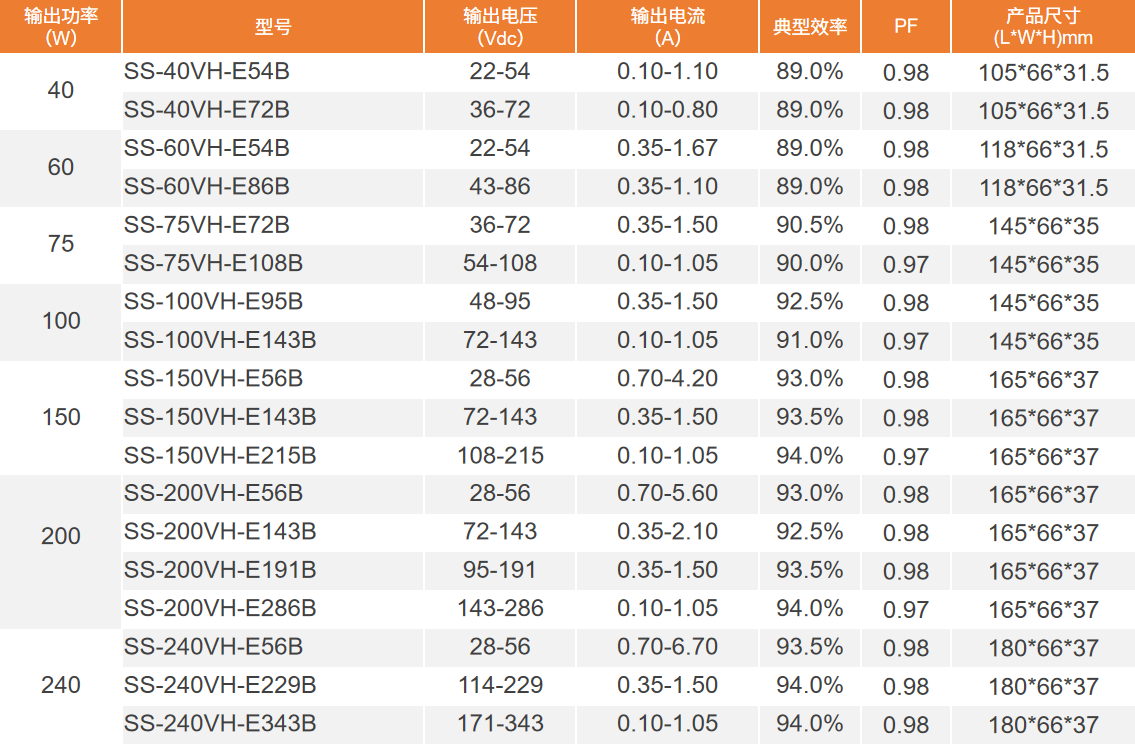Click the SS-100VH-E95B model cell
This screenshot has height=744, width=1135.
pos(213,302)
